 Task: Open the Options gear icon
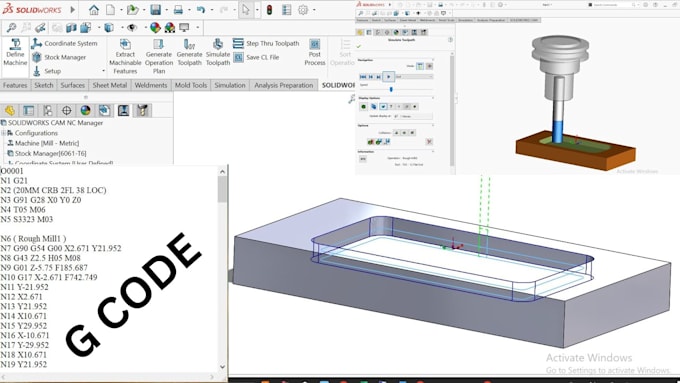tap(303, 10)
